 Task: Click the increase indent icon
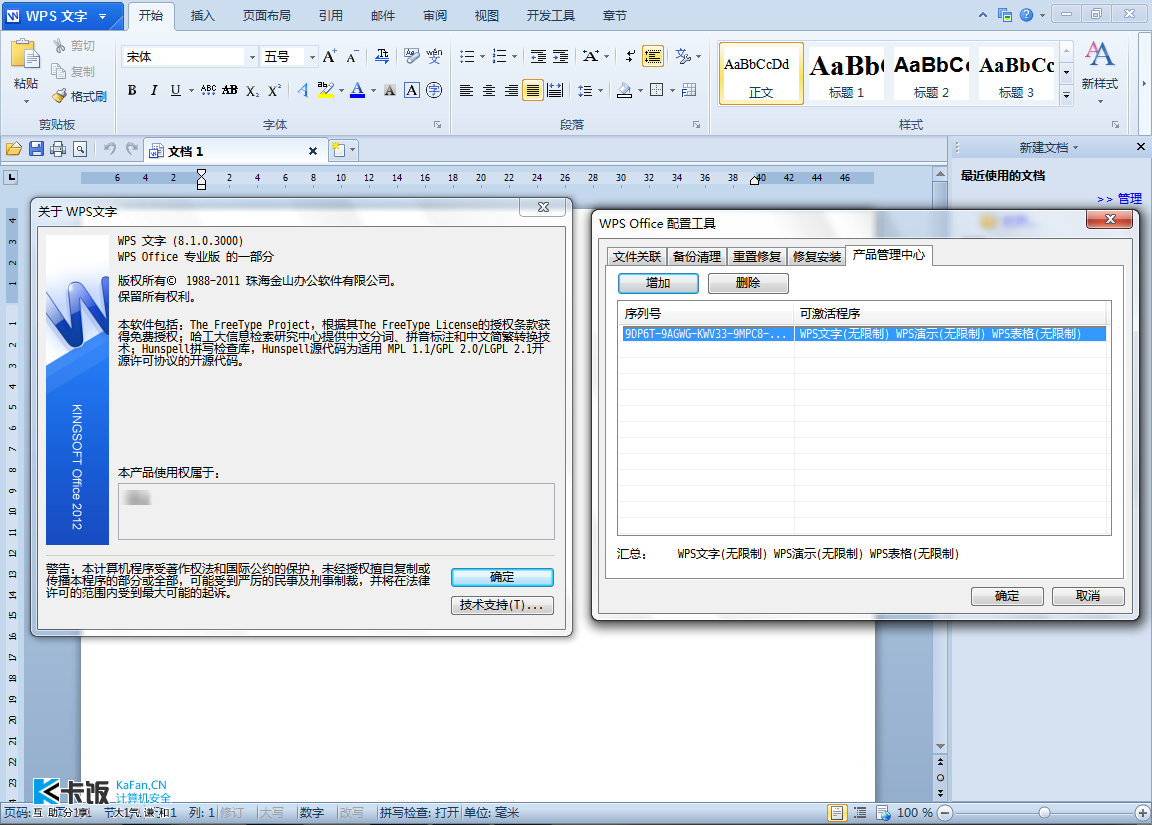pyautogui.click(x=561, y=57)
